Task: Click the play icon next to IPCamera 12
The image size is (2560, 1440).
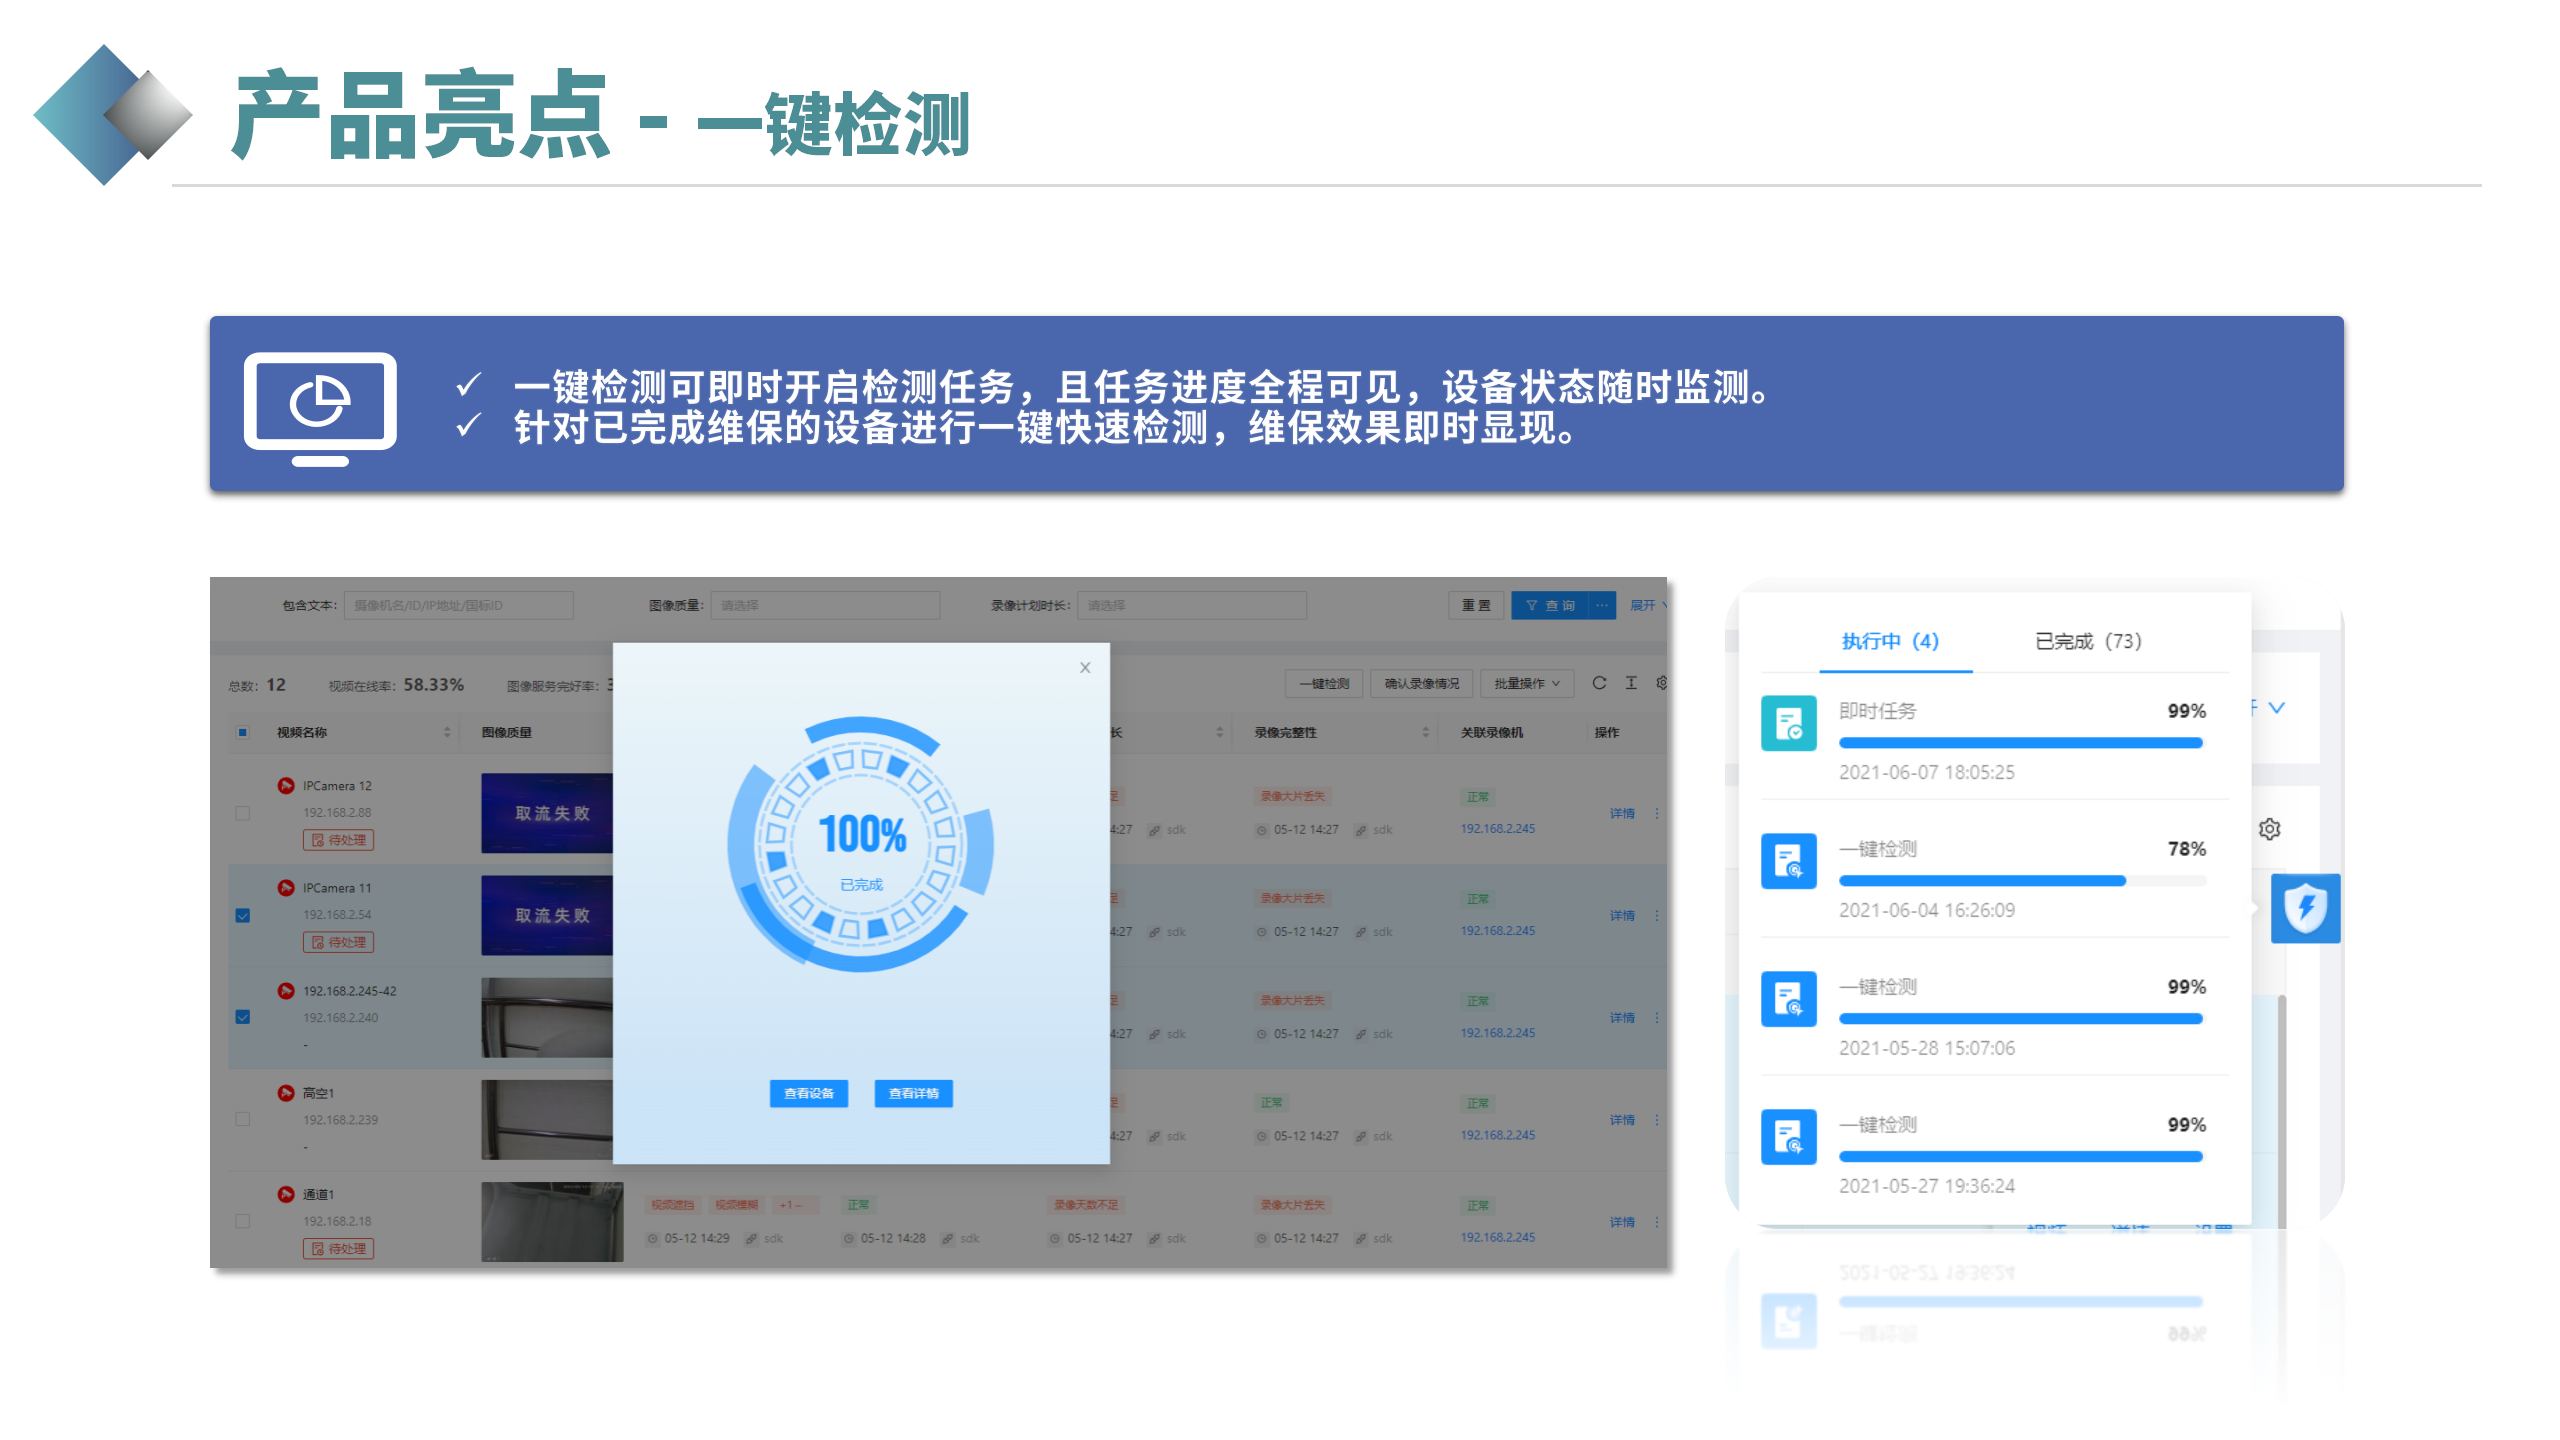Action: 285,786
